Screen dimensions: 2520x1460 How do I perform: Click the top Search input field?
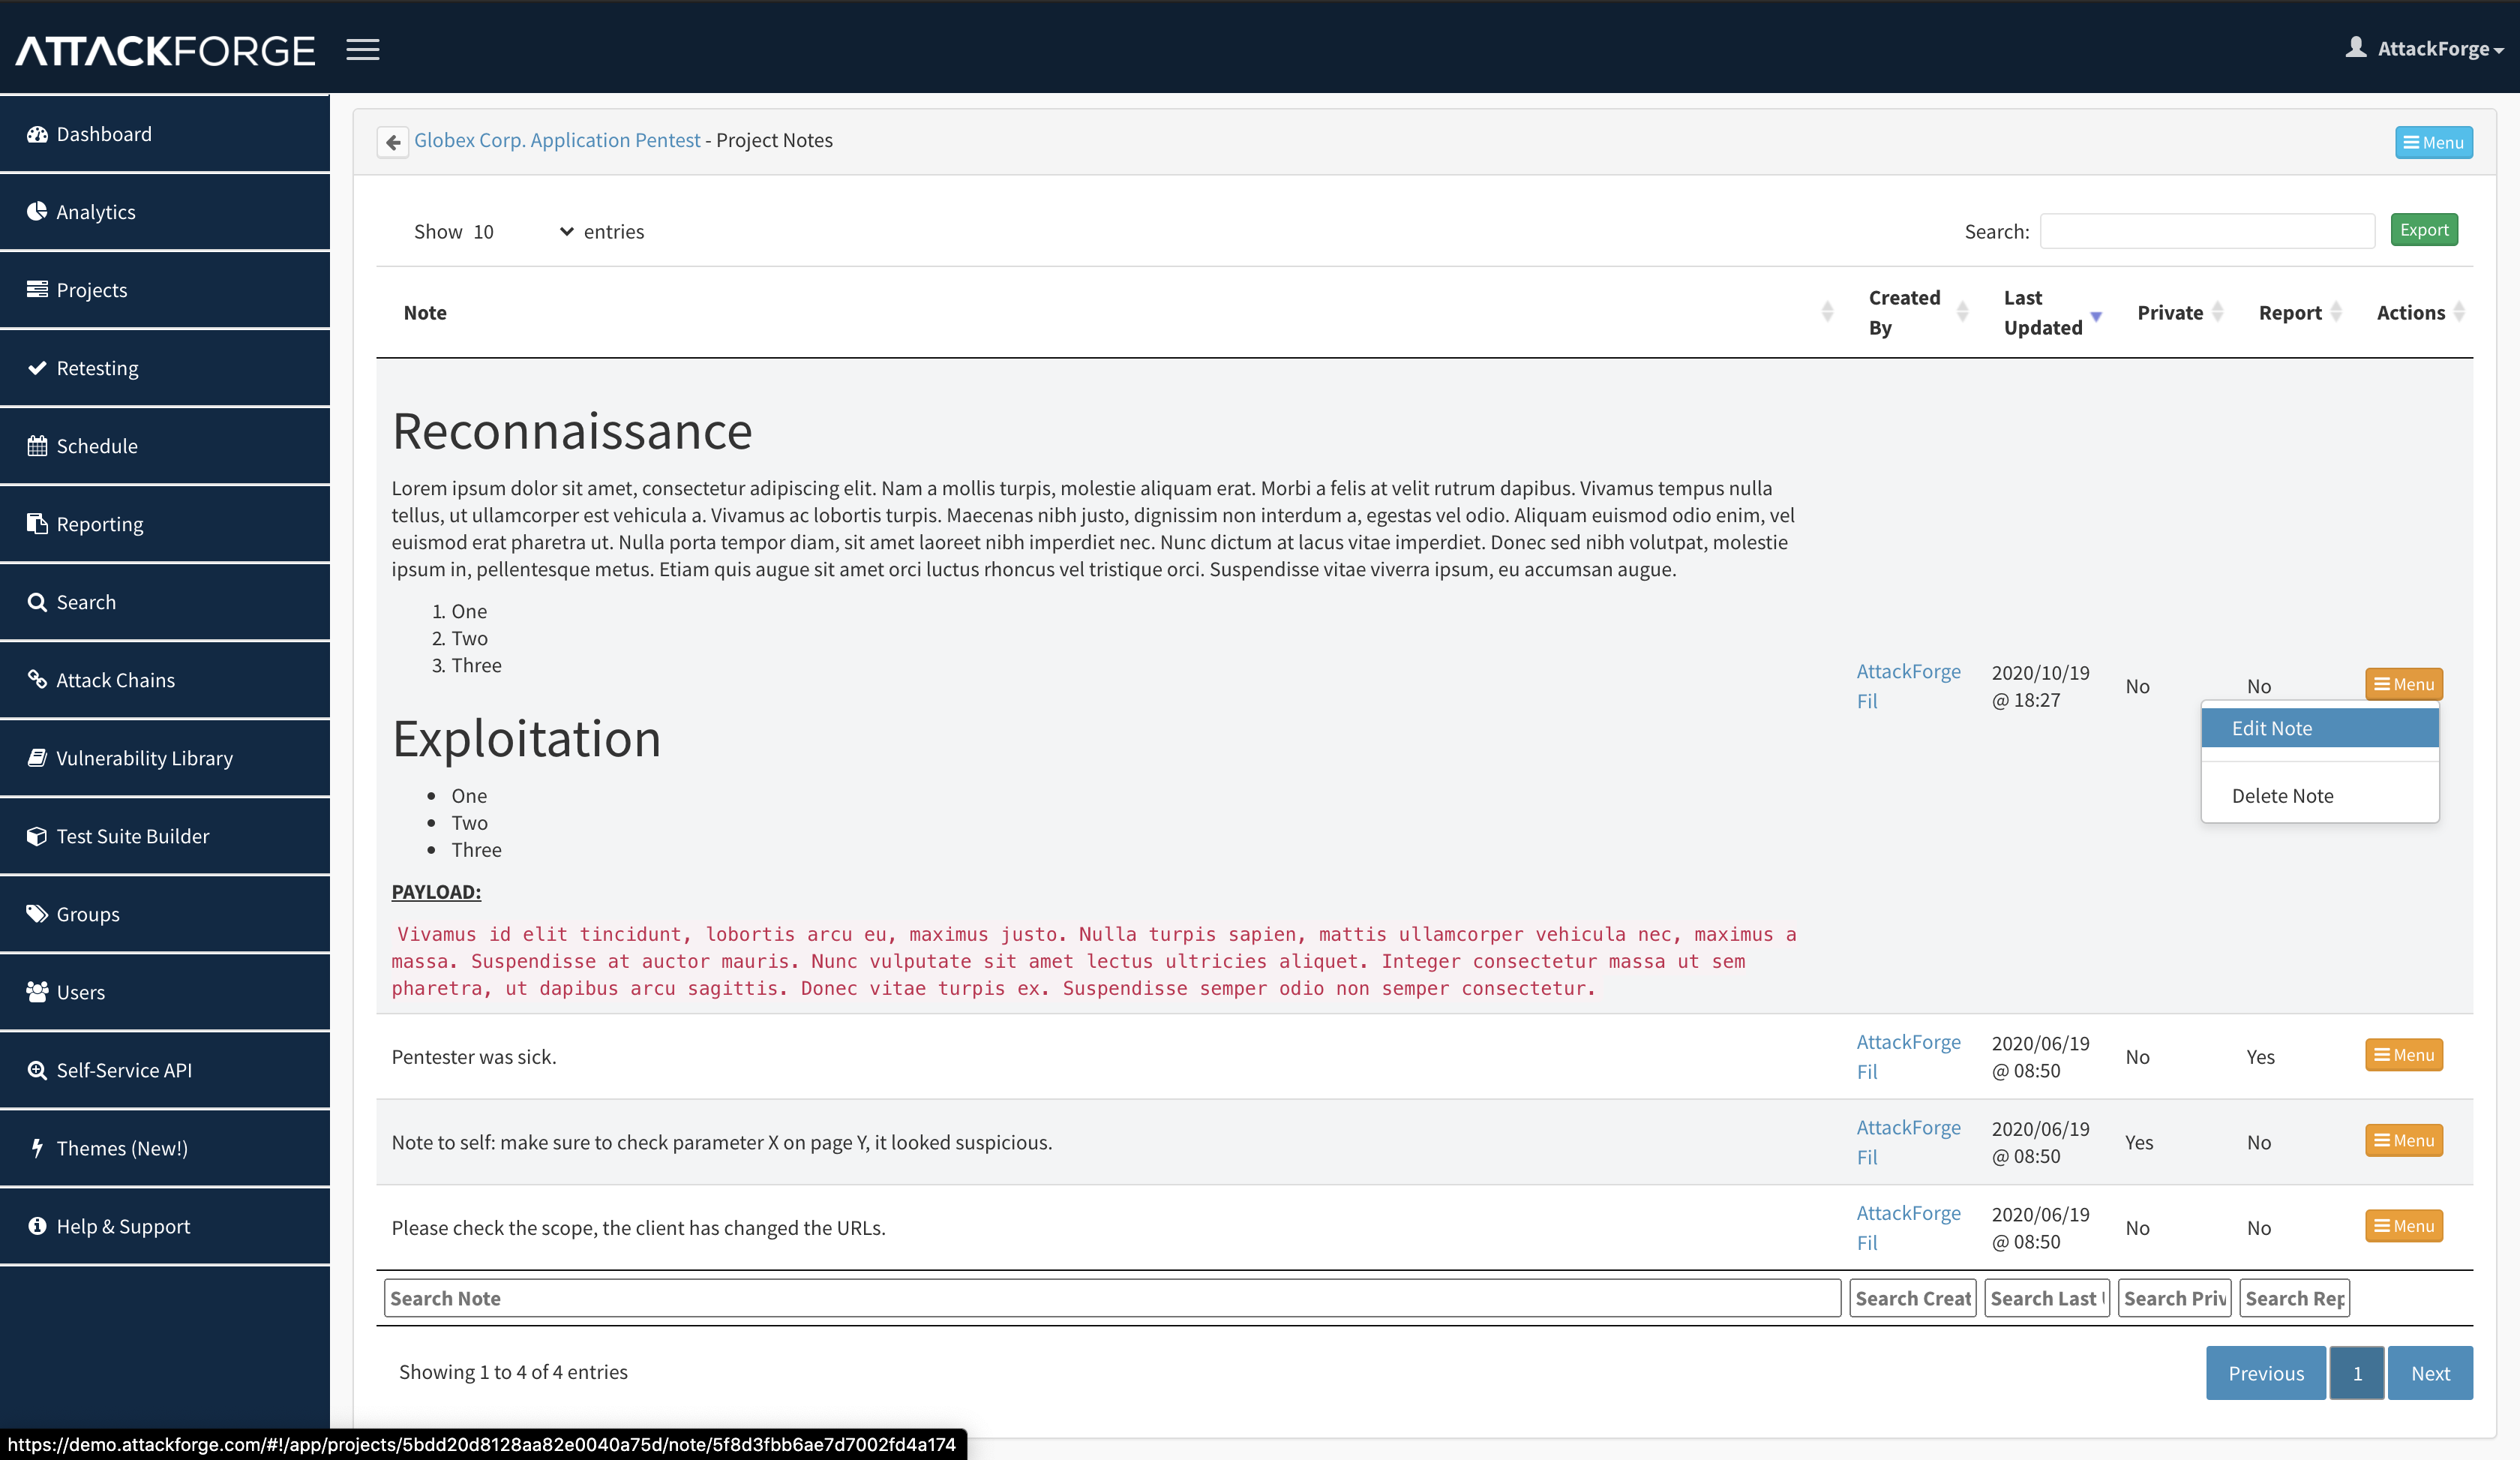coord(2207,231)
